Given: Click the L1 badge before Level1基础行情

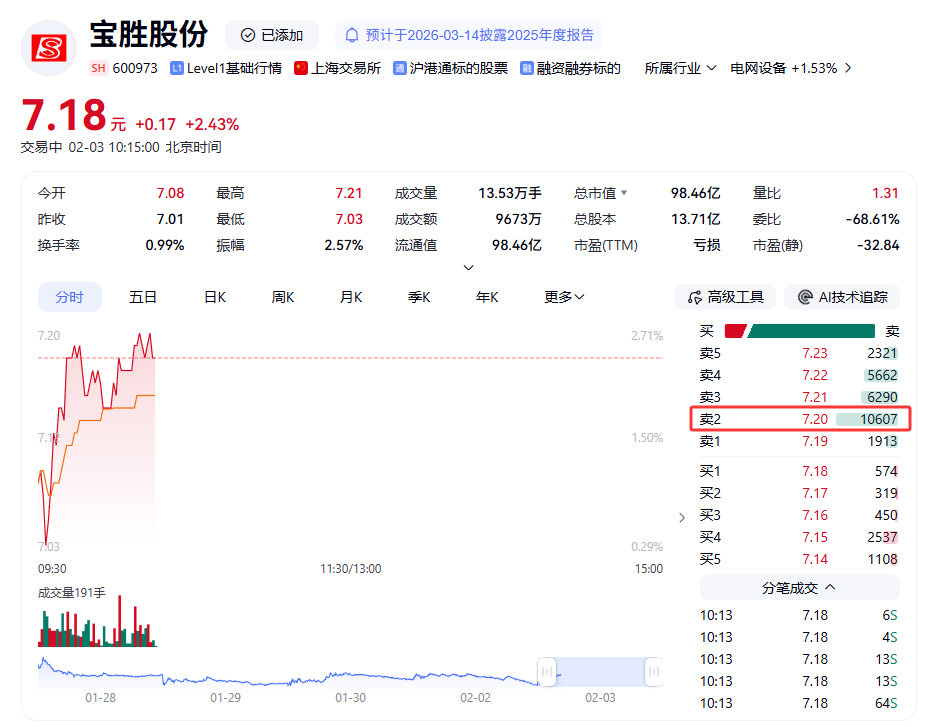Looking at the screenshot, I should pos(176,69).
